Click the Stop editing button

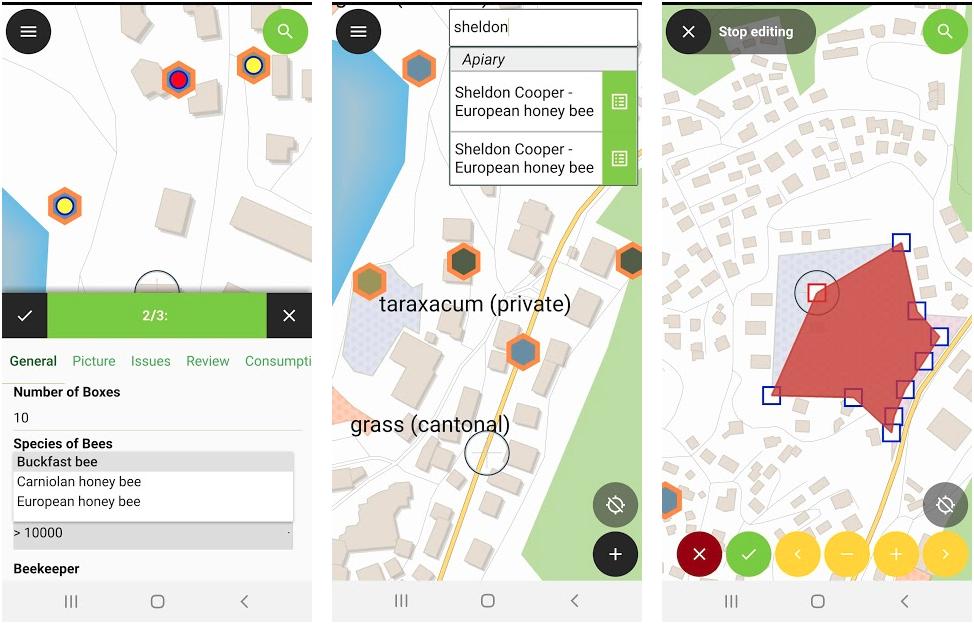[740, 31]
